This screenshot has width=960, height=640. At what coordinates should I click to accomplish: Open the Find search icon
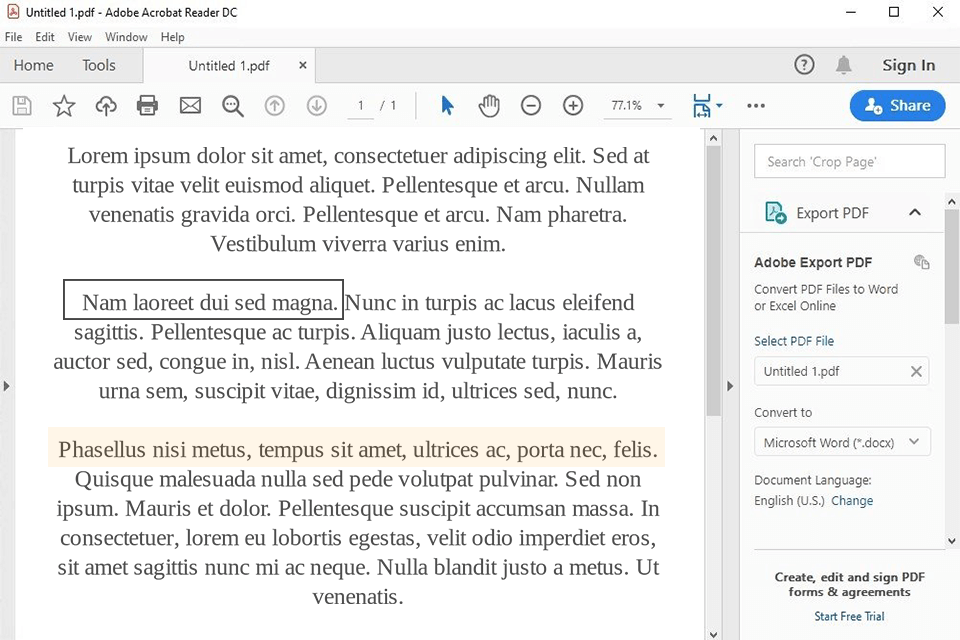tap(232, 105)
